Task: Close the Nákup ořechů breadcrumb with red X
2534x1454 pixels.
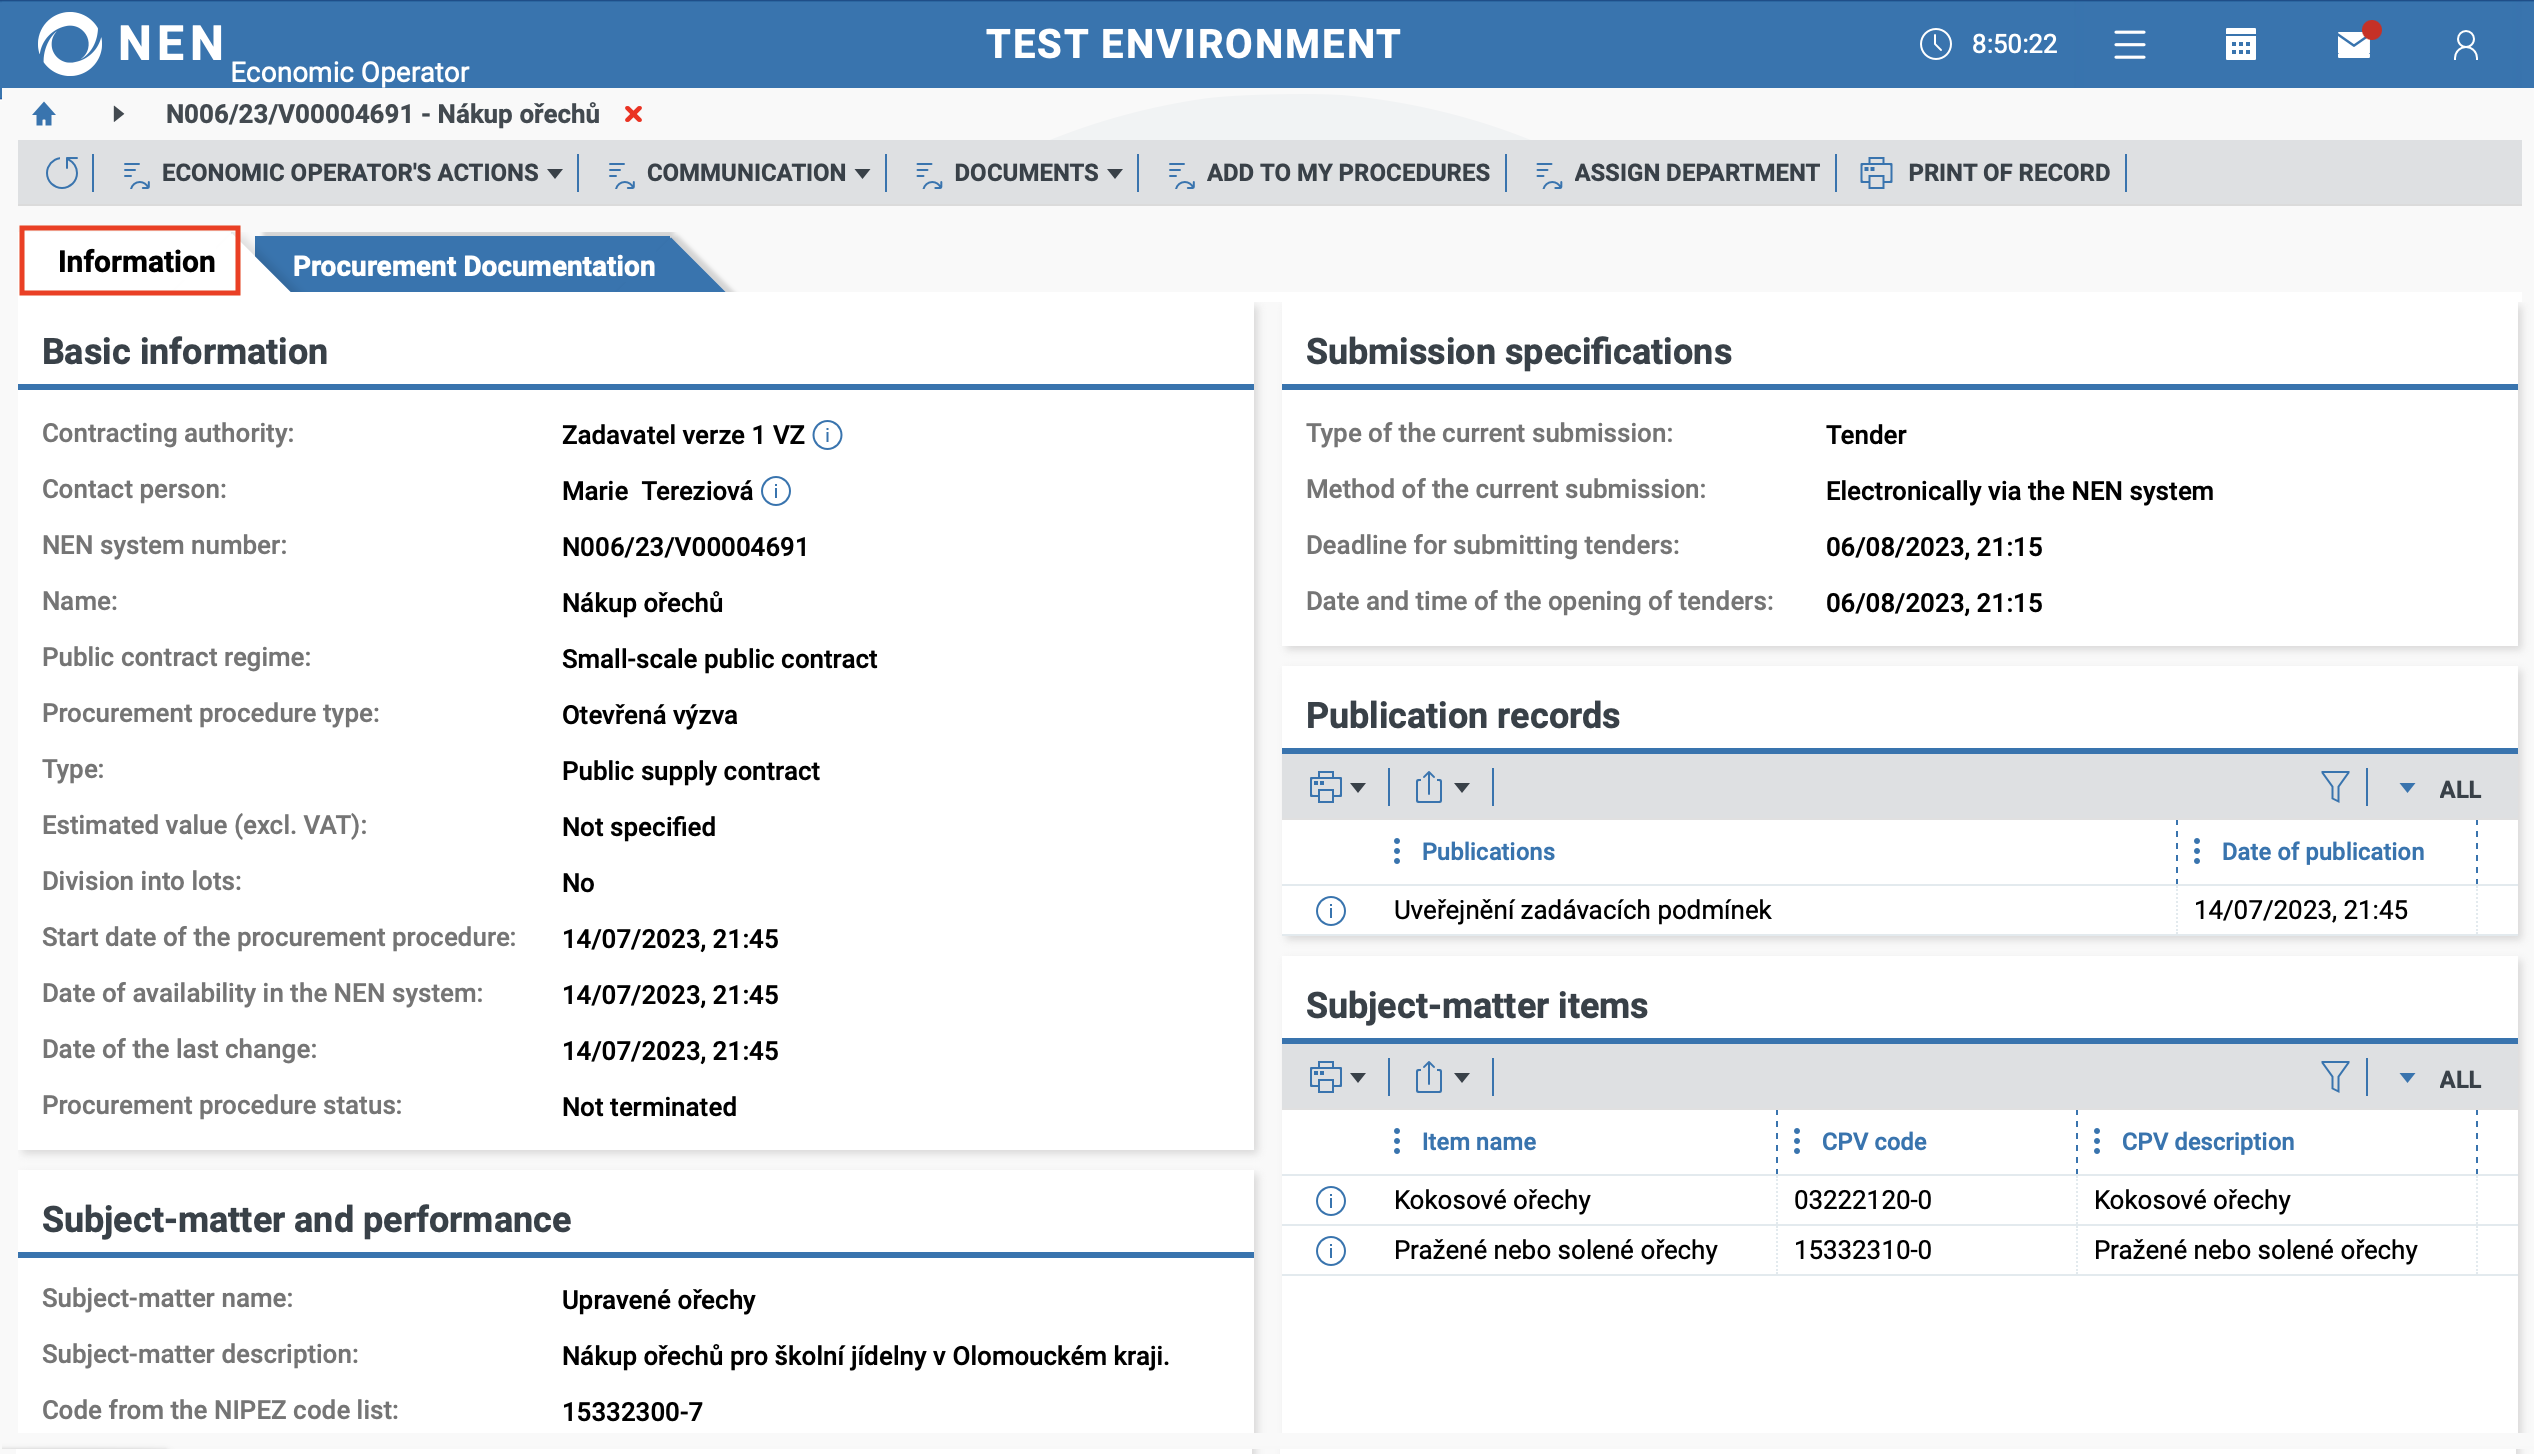Action: 633,114
